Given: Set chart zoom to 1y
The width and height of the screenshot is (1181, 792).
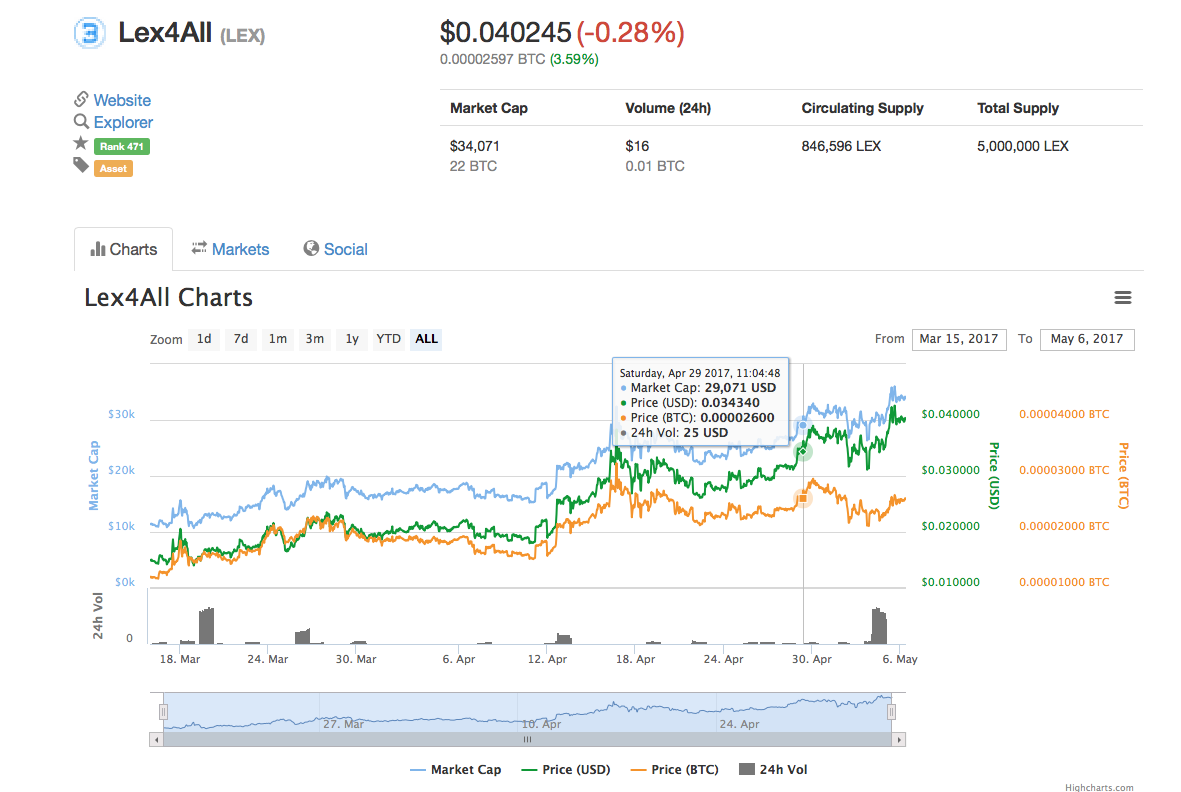Looking at the screenshot, I should 352,339.
